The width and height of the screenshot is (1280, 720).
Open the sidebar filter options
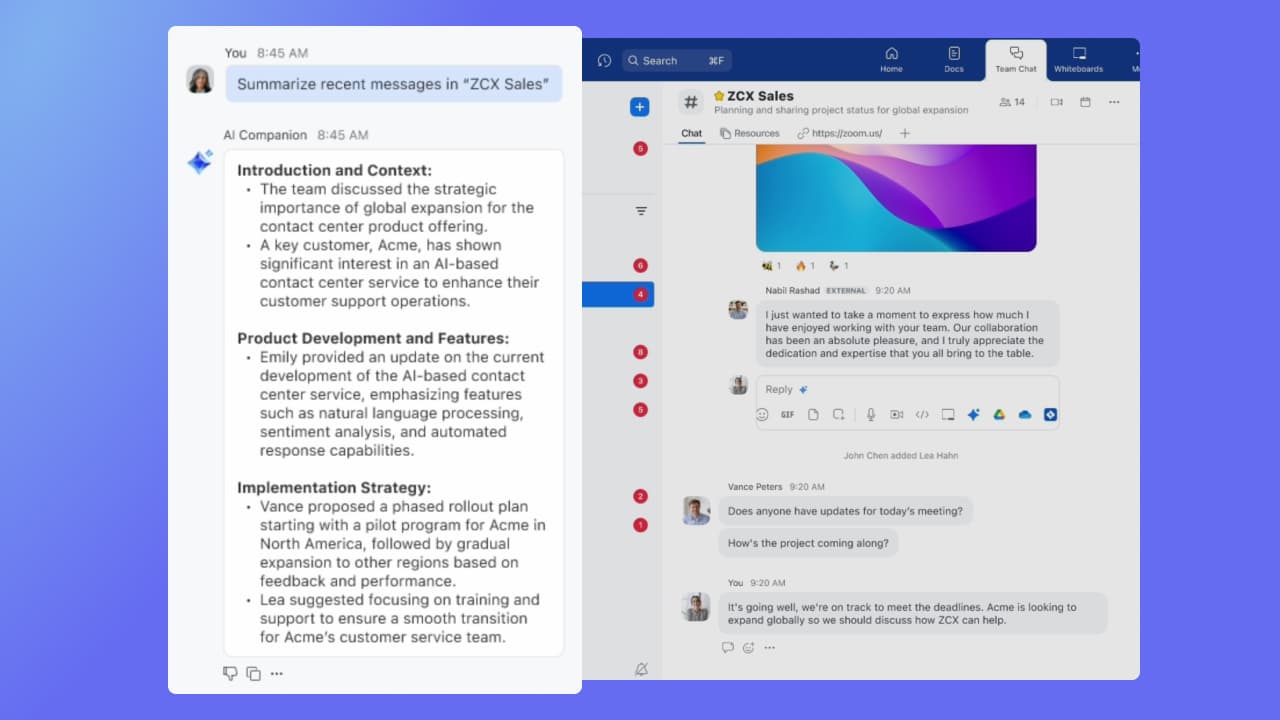[x=641, y=211]
